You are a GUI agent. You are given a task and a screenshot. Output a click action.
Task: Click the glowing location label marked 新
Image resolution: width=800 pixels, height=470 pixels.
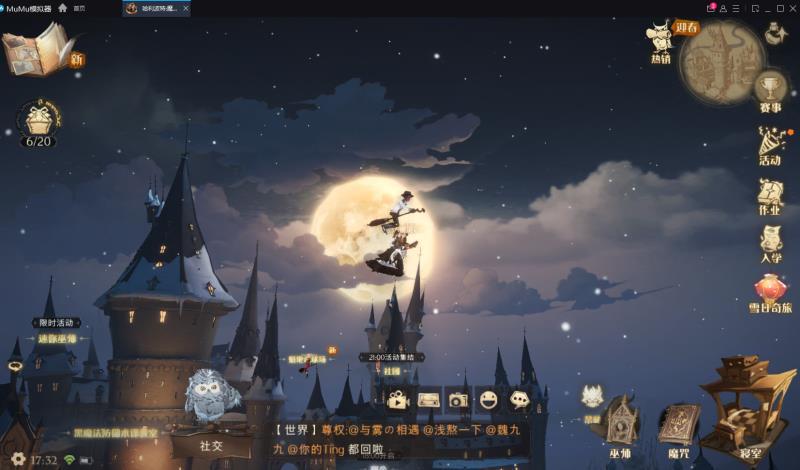click(x=307, y=359)
